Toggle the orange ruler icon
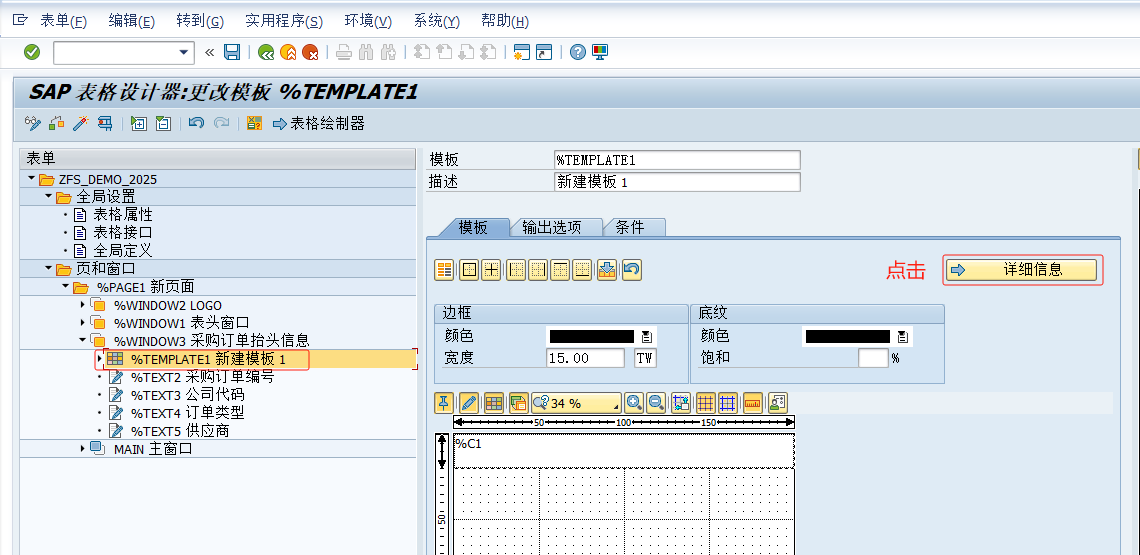 [x=752, y=402]
